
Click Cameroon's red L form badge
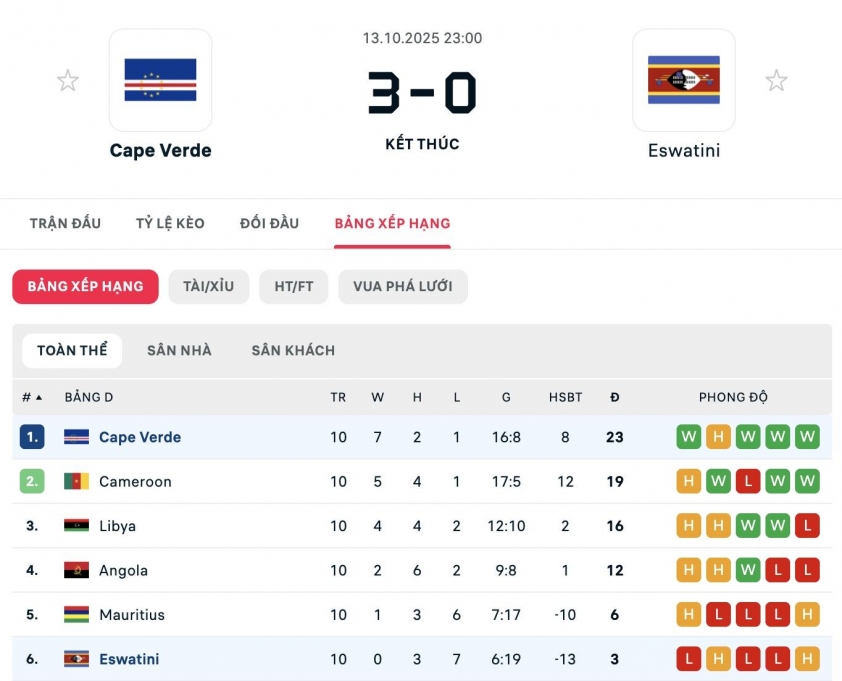(x=748, y=482)
